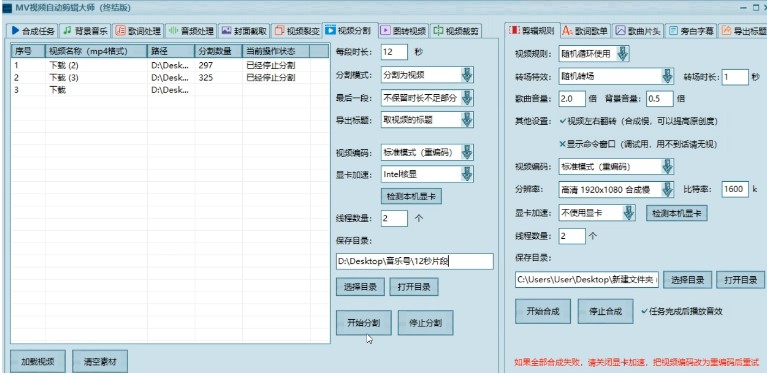Image resolution: width=767 pixels, height=378 pixels.
Task: Expand the 分辨率 dropdown list
Action: pyautogui.click(x=667, y=190)
